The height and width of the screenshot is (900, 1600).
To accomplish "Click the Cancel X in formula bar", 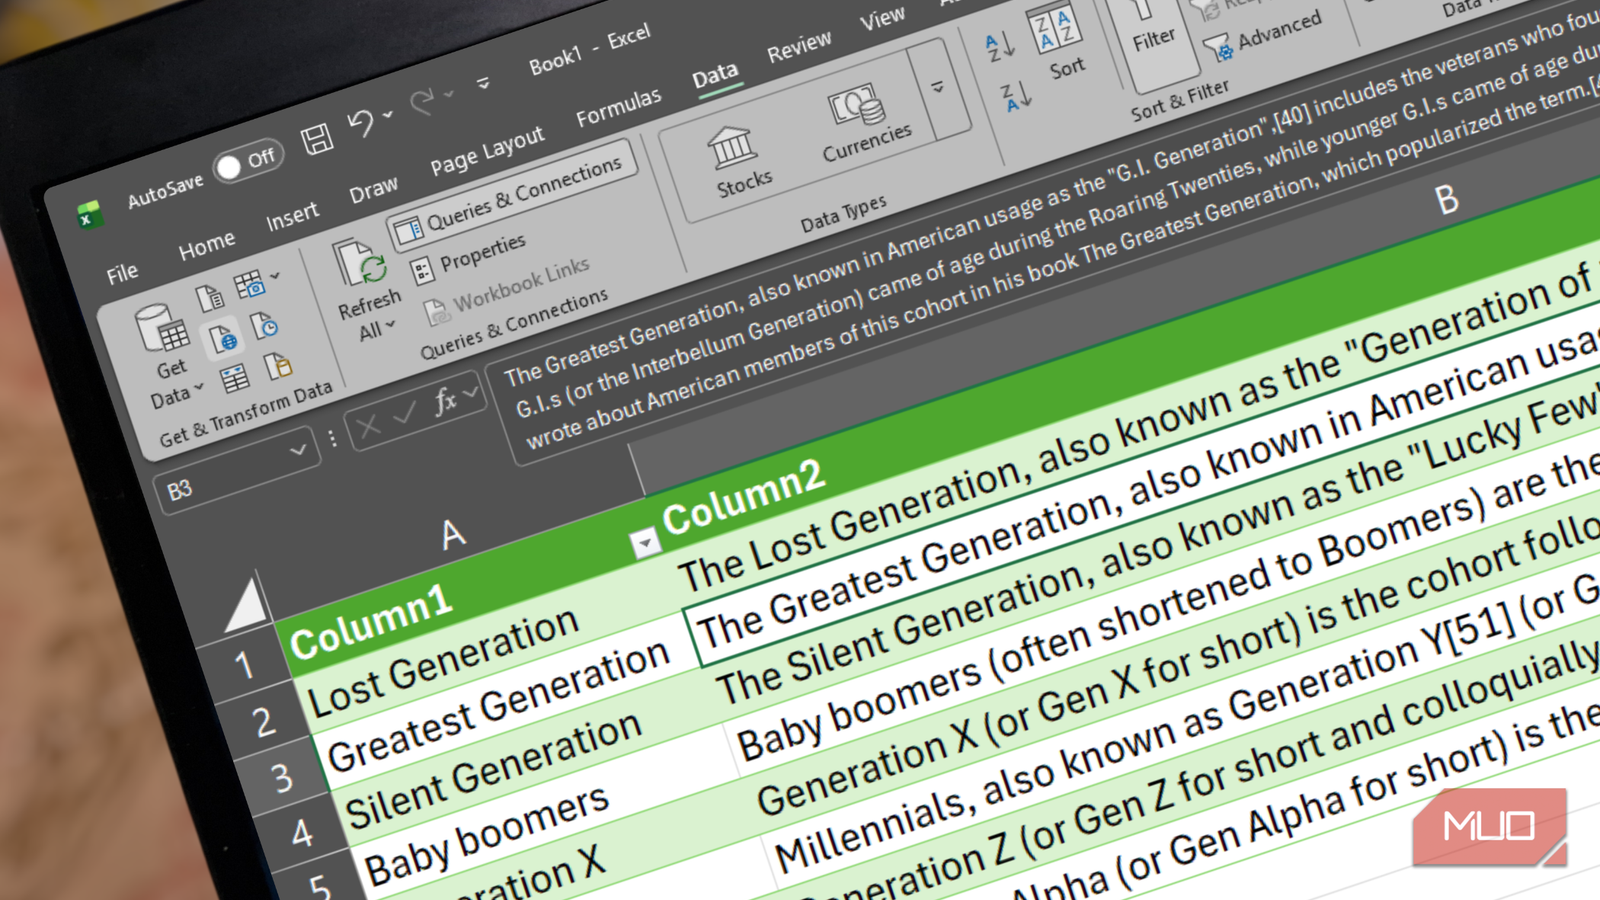I will click(368, 427).
